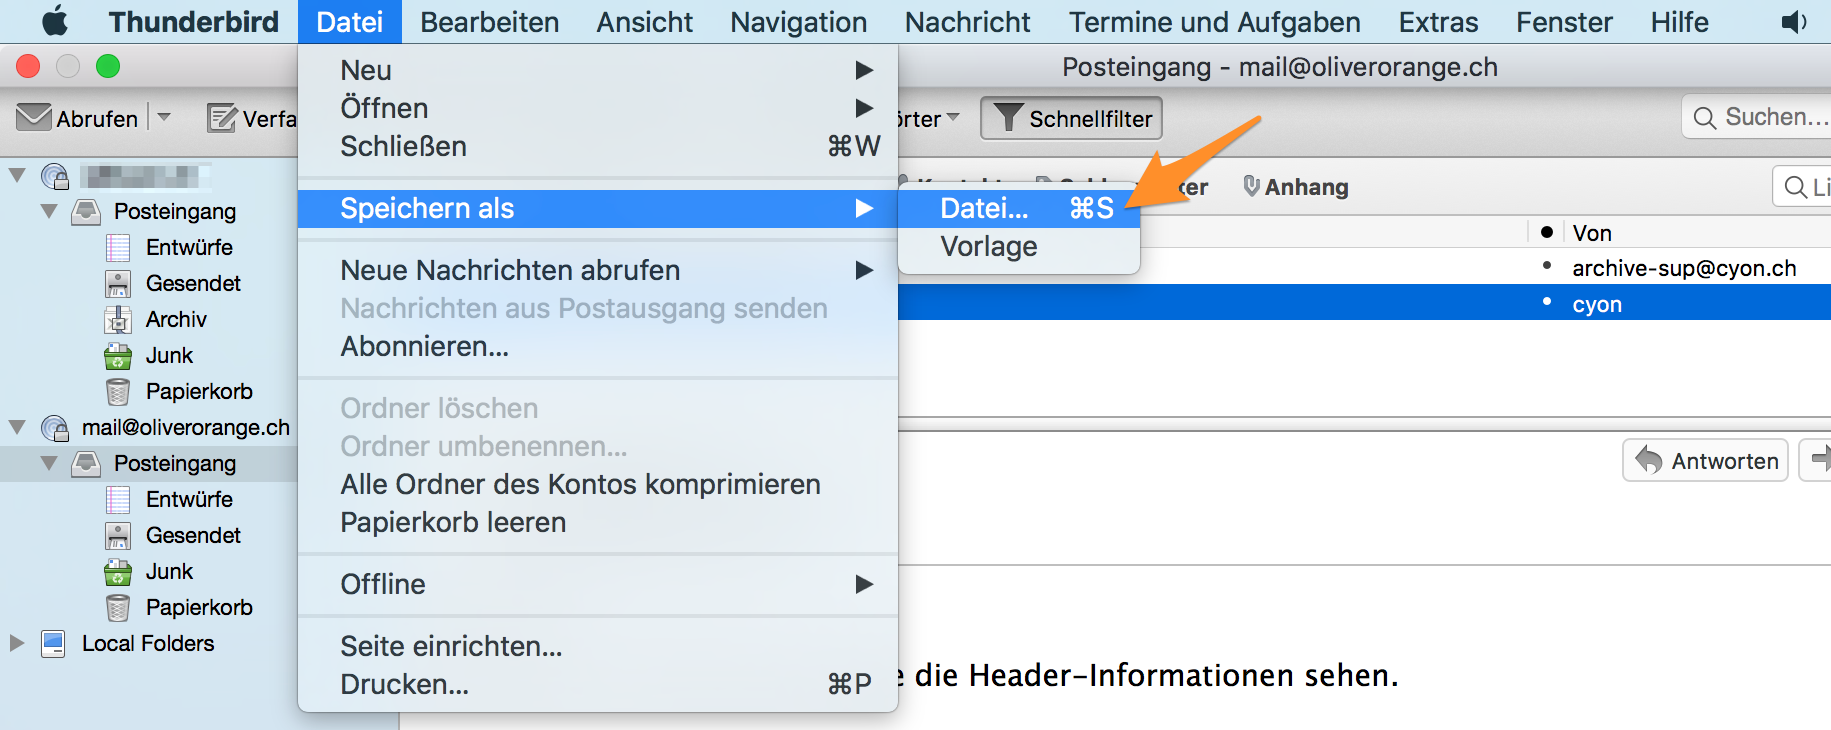Image resolution: width=1831 pixels, height=730 pixels.
Task: Click the blurred first account icon
Action: pos(55,176)
